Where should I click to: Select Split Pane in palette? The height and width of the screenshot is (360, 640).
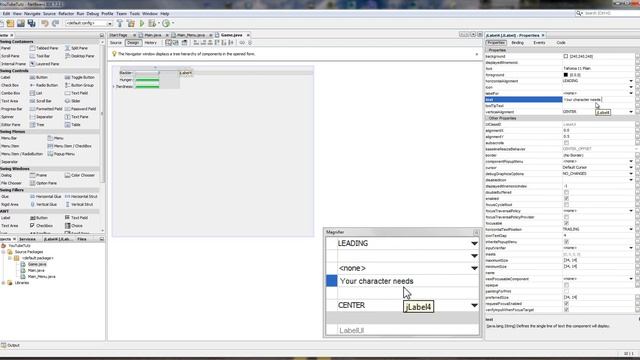tap(76, 48)
